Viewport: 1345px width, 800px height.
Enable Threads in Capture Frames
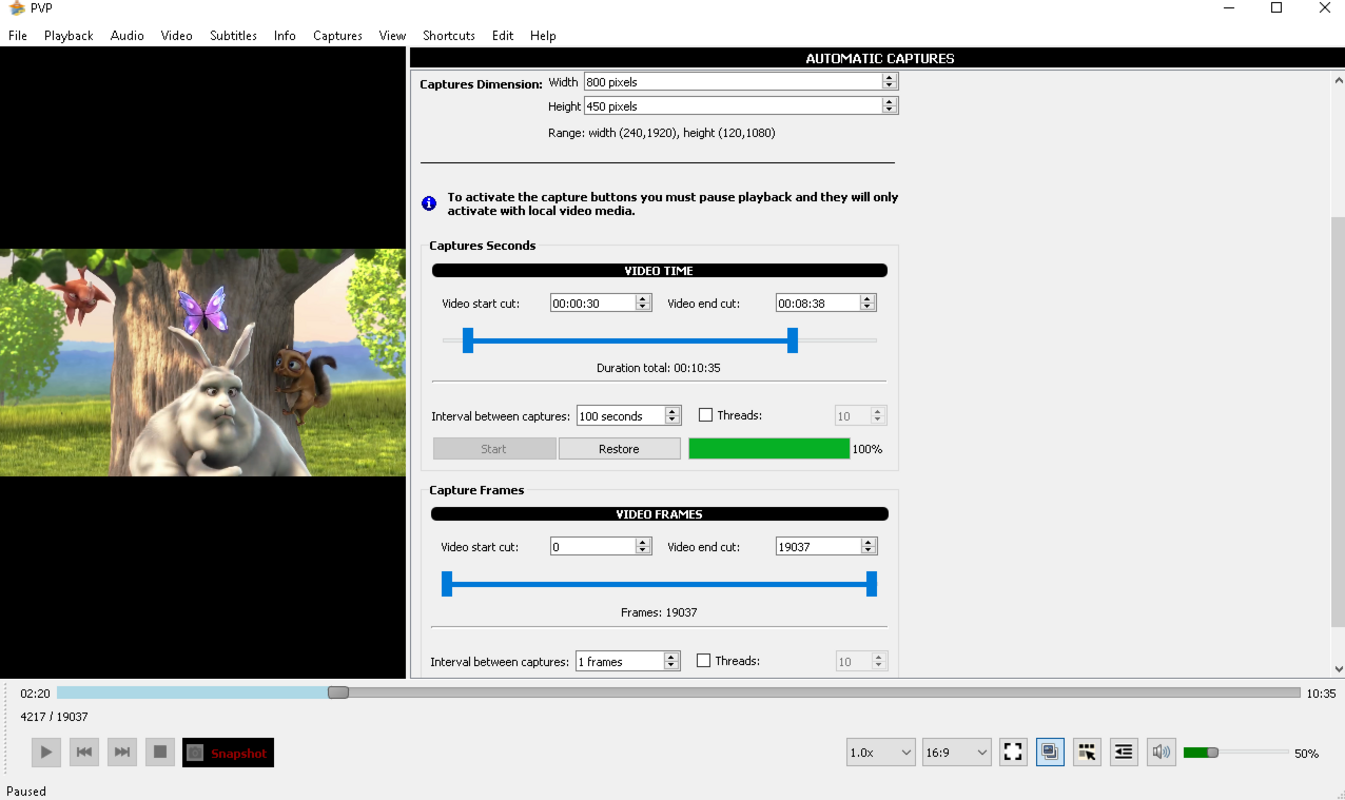703,661
